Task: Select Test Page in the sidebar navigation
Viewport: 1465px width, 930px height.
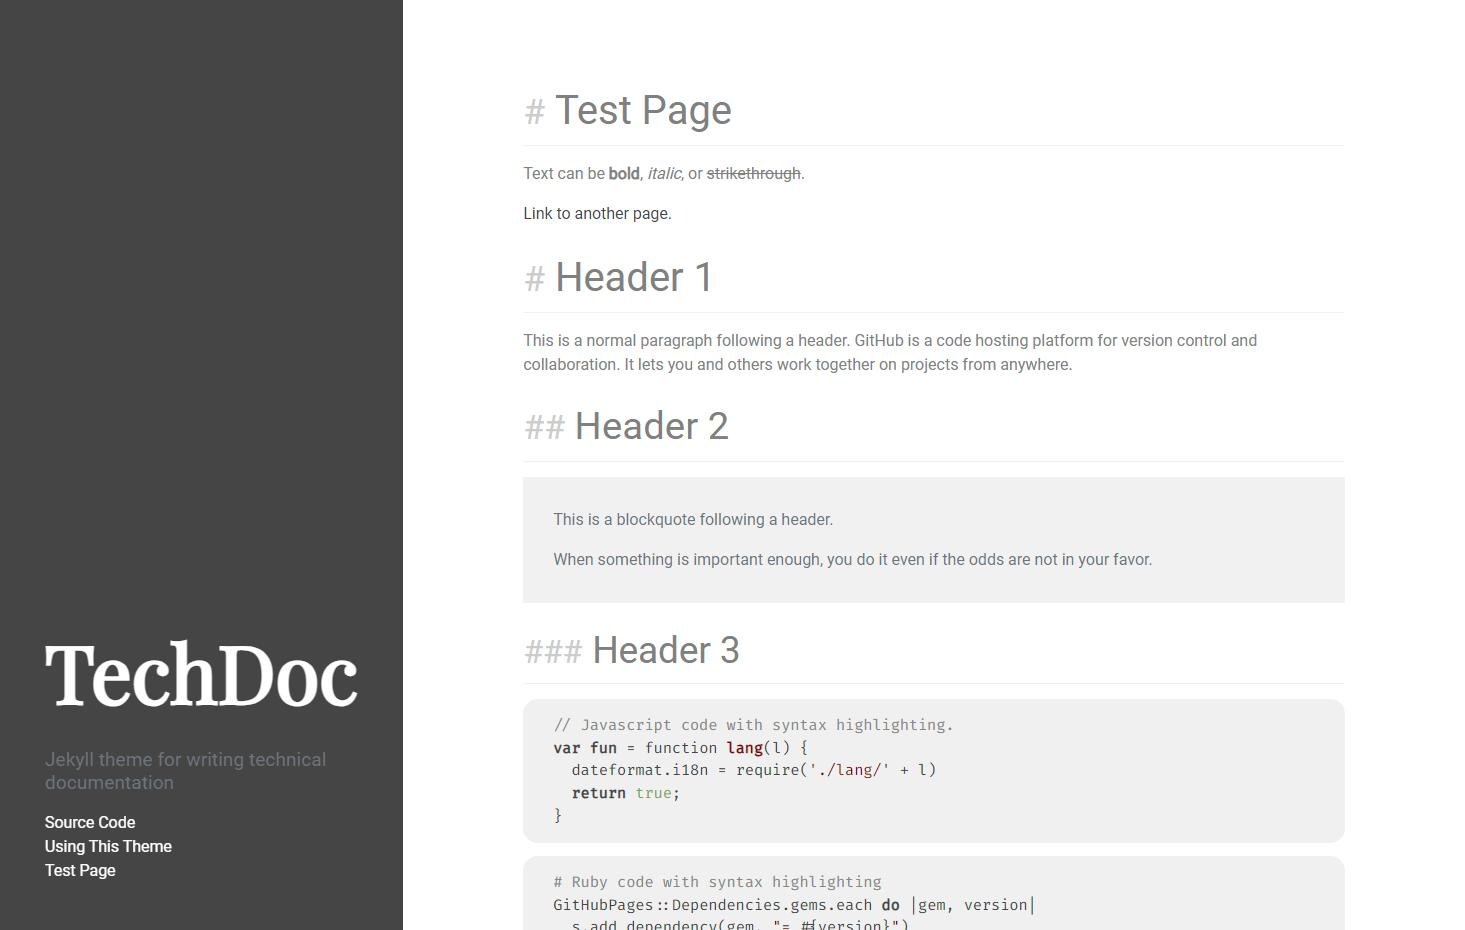Action: [x=79, y=870]
